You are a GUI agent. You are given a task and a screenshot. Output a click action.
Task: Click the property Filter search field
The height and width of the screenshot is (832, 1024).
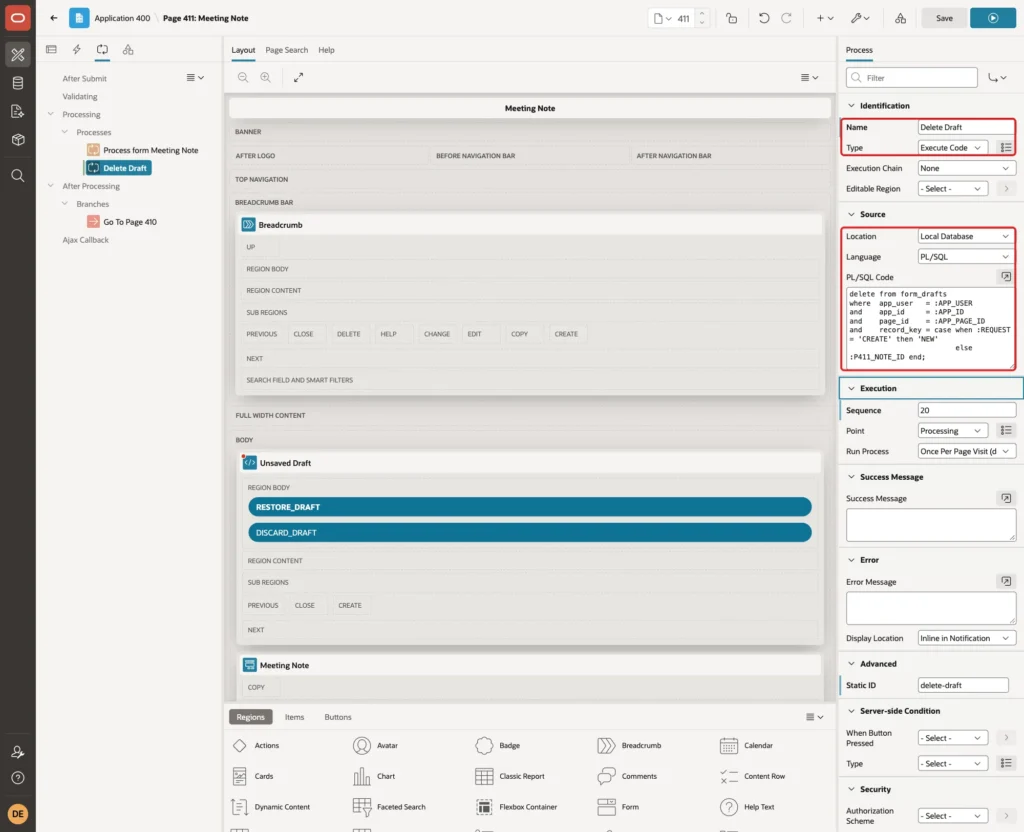(912, 78)
